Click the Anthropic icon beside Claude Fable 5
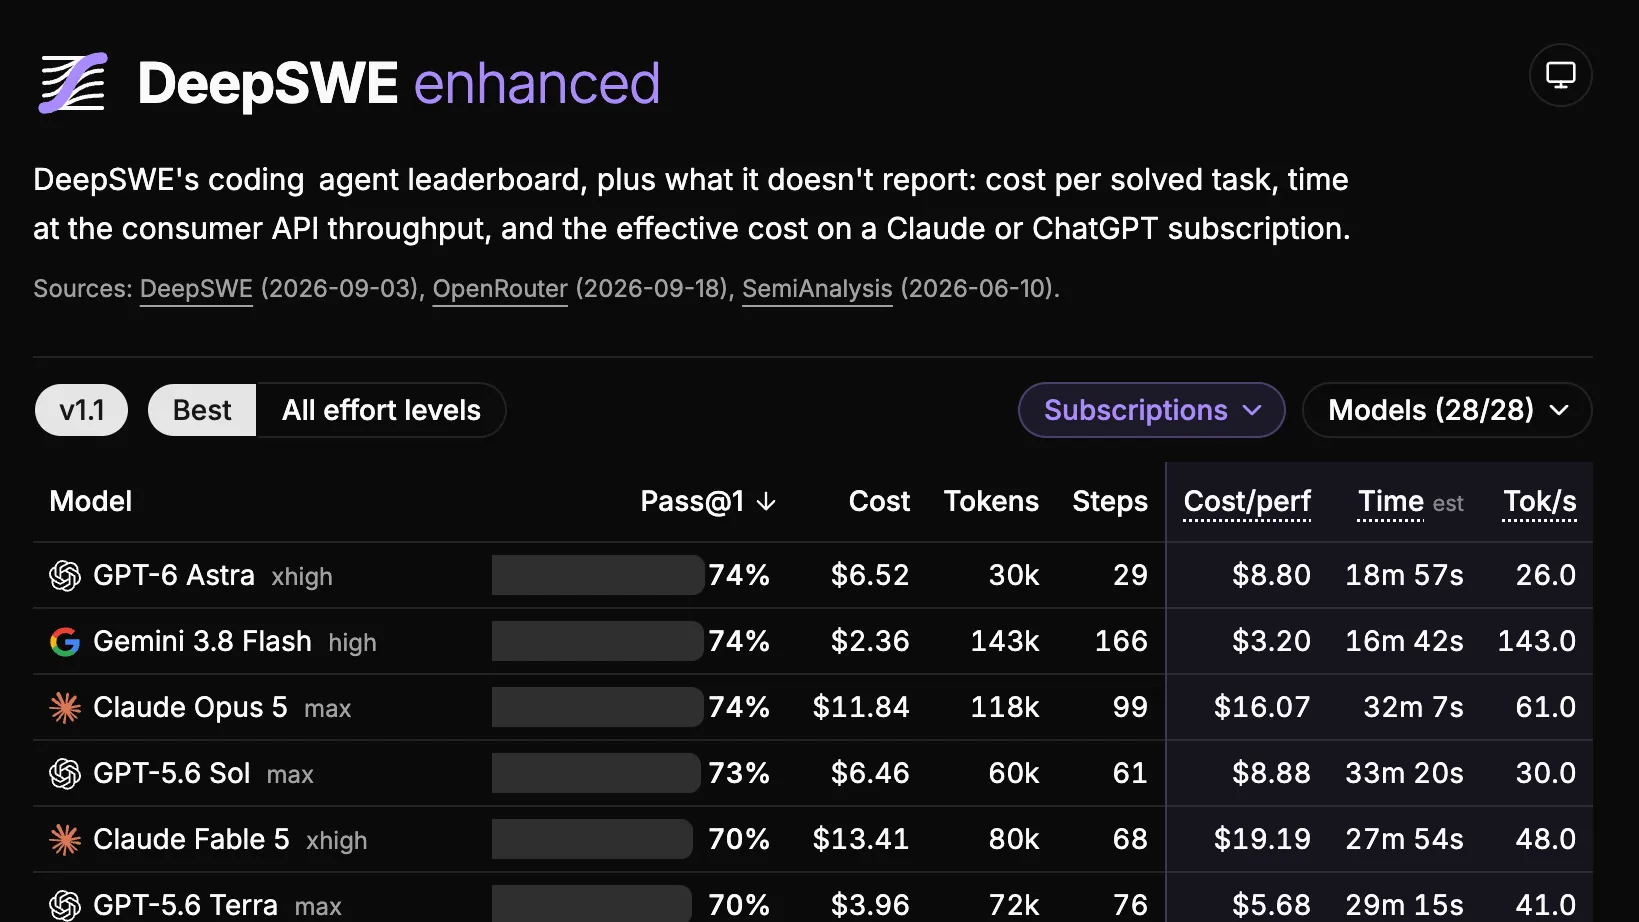 pyautogui.click(x=65, y=840)
